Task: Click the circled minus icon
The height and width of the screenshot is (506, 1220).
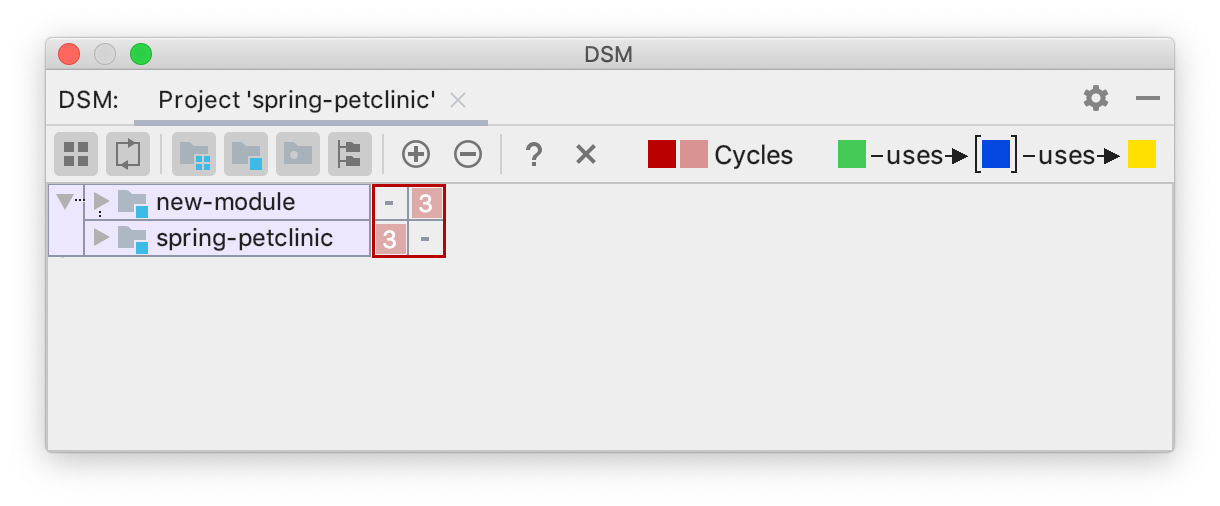Action: 468,154
